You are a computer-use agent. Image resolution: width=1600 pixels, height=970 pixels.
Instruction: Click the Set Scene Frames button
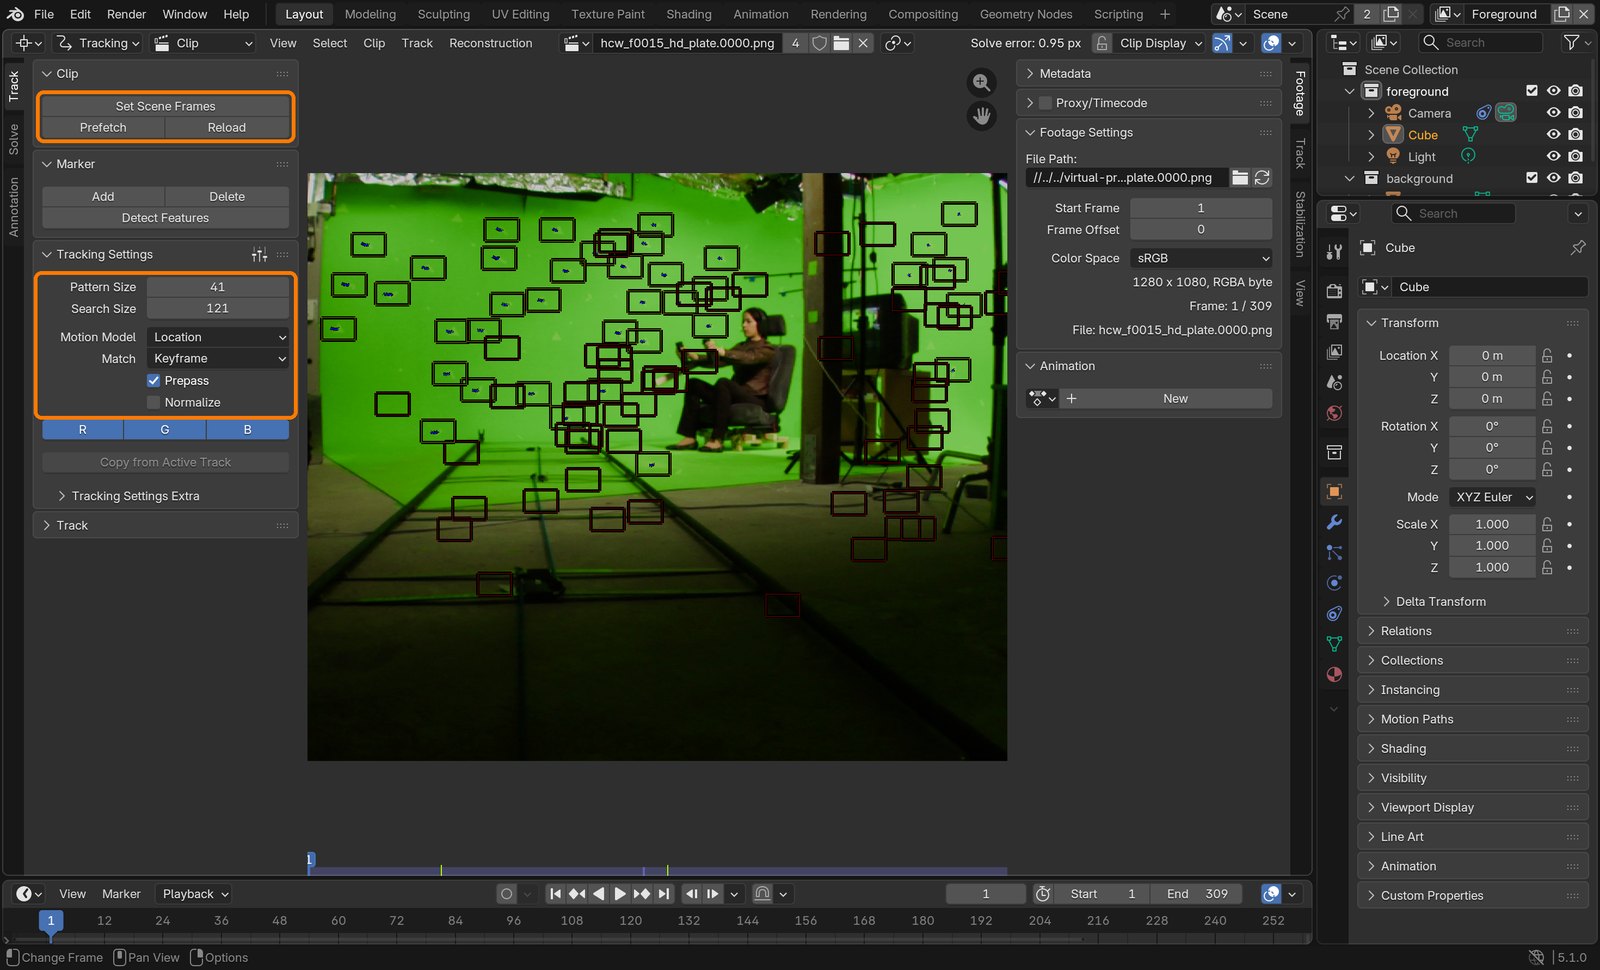165,106
